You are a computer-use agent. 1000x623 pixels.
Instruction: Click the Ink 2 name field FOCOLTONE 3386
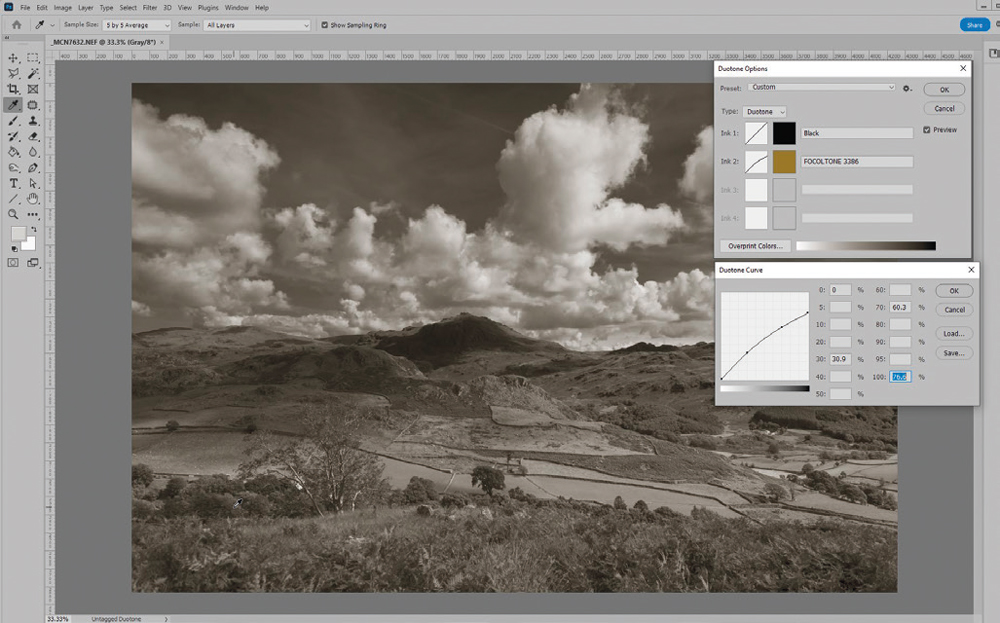click(857, 162)
